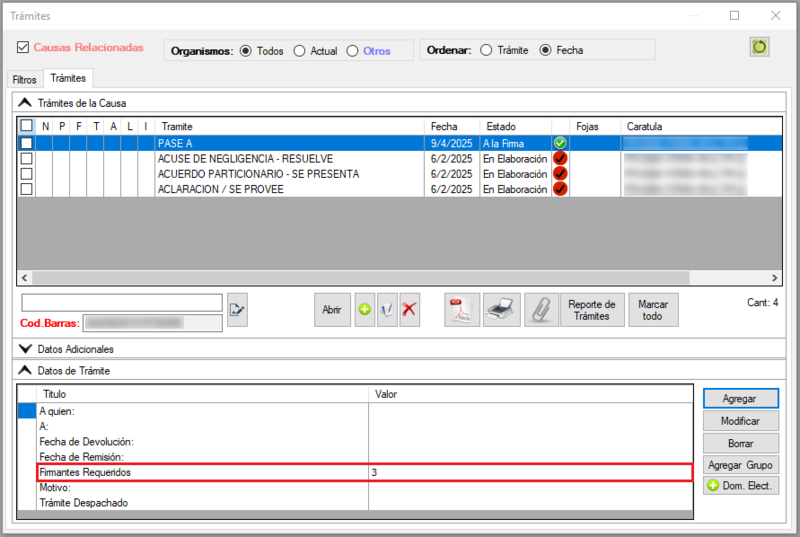Collapse the Trámites de la Causa section

(x=25, y=103)
